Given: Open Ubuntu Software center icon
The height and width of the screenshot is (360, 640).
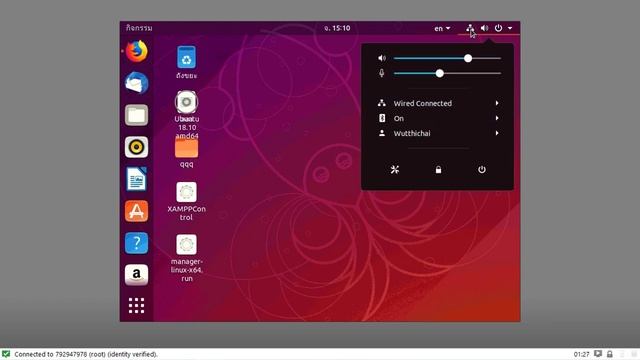Looking at the screenshot, I should pyautogui.click(x=137, y=211).
